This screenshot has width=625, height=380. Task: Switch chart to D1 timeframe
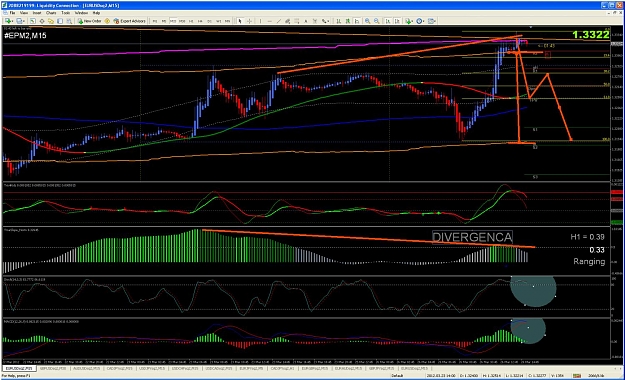pos(209,21)
